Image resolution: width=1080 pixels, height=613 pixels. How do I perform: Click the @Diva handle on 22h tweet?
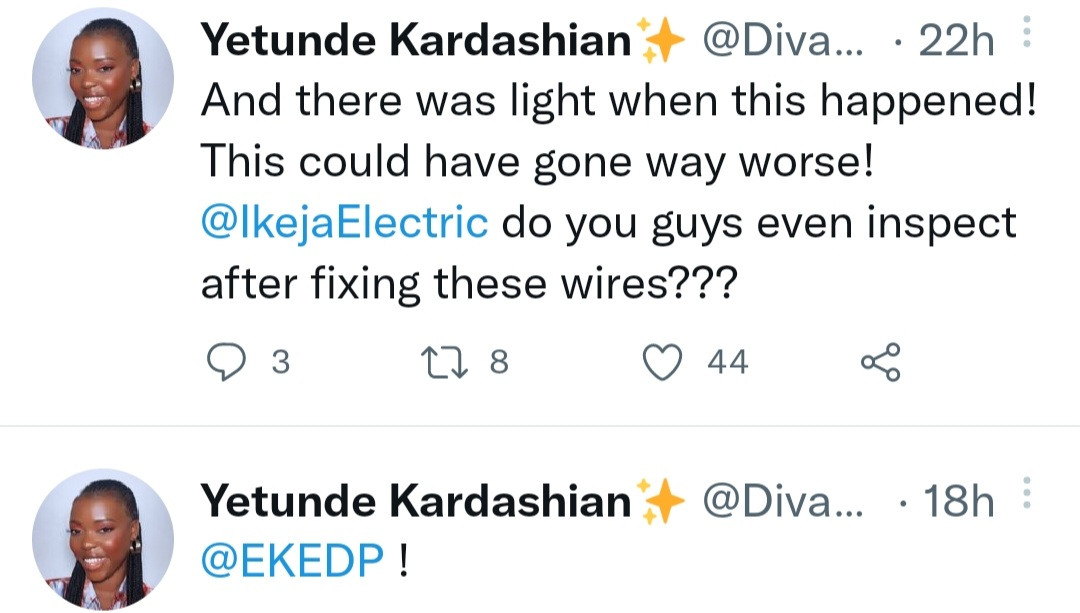779,41
